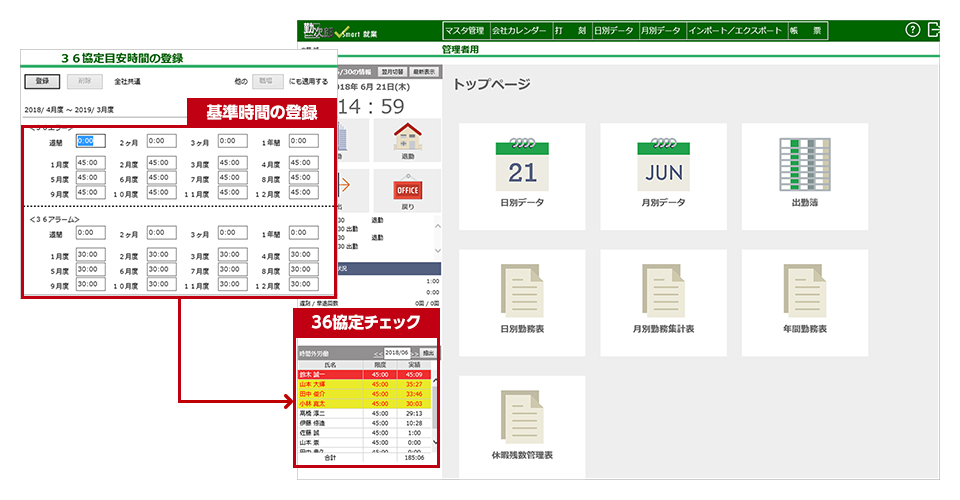Open the 月別勤務集計表 document tile

click(664, 302)
